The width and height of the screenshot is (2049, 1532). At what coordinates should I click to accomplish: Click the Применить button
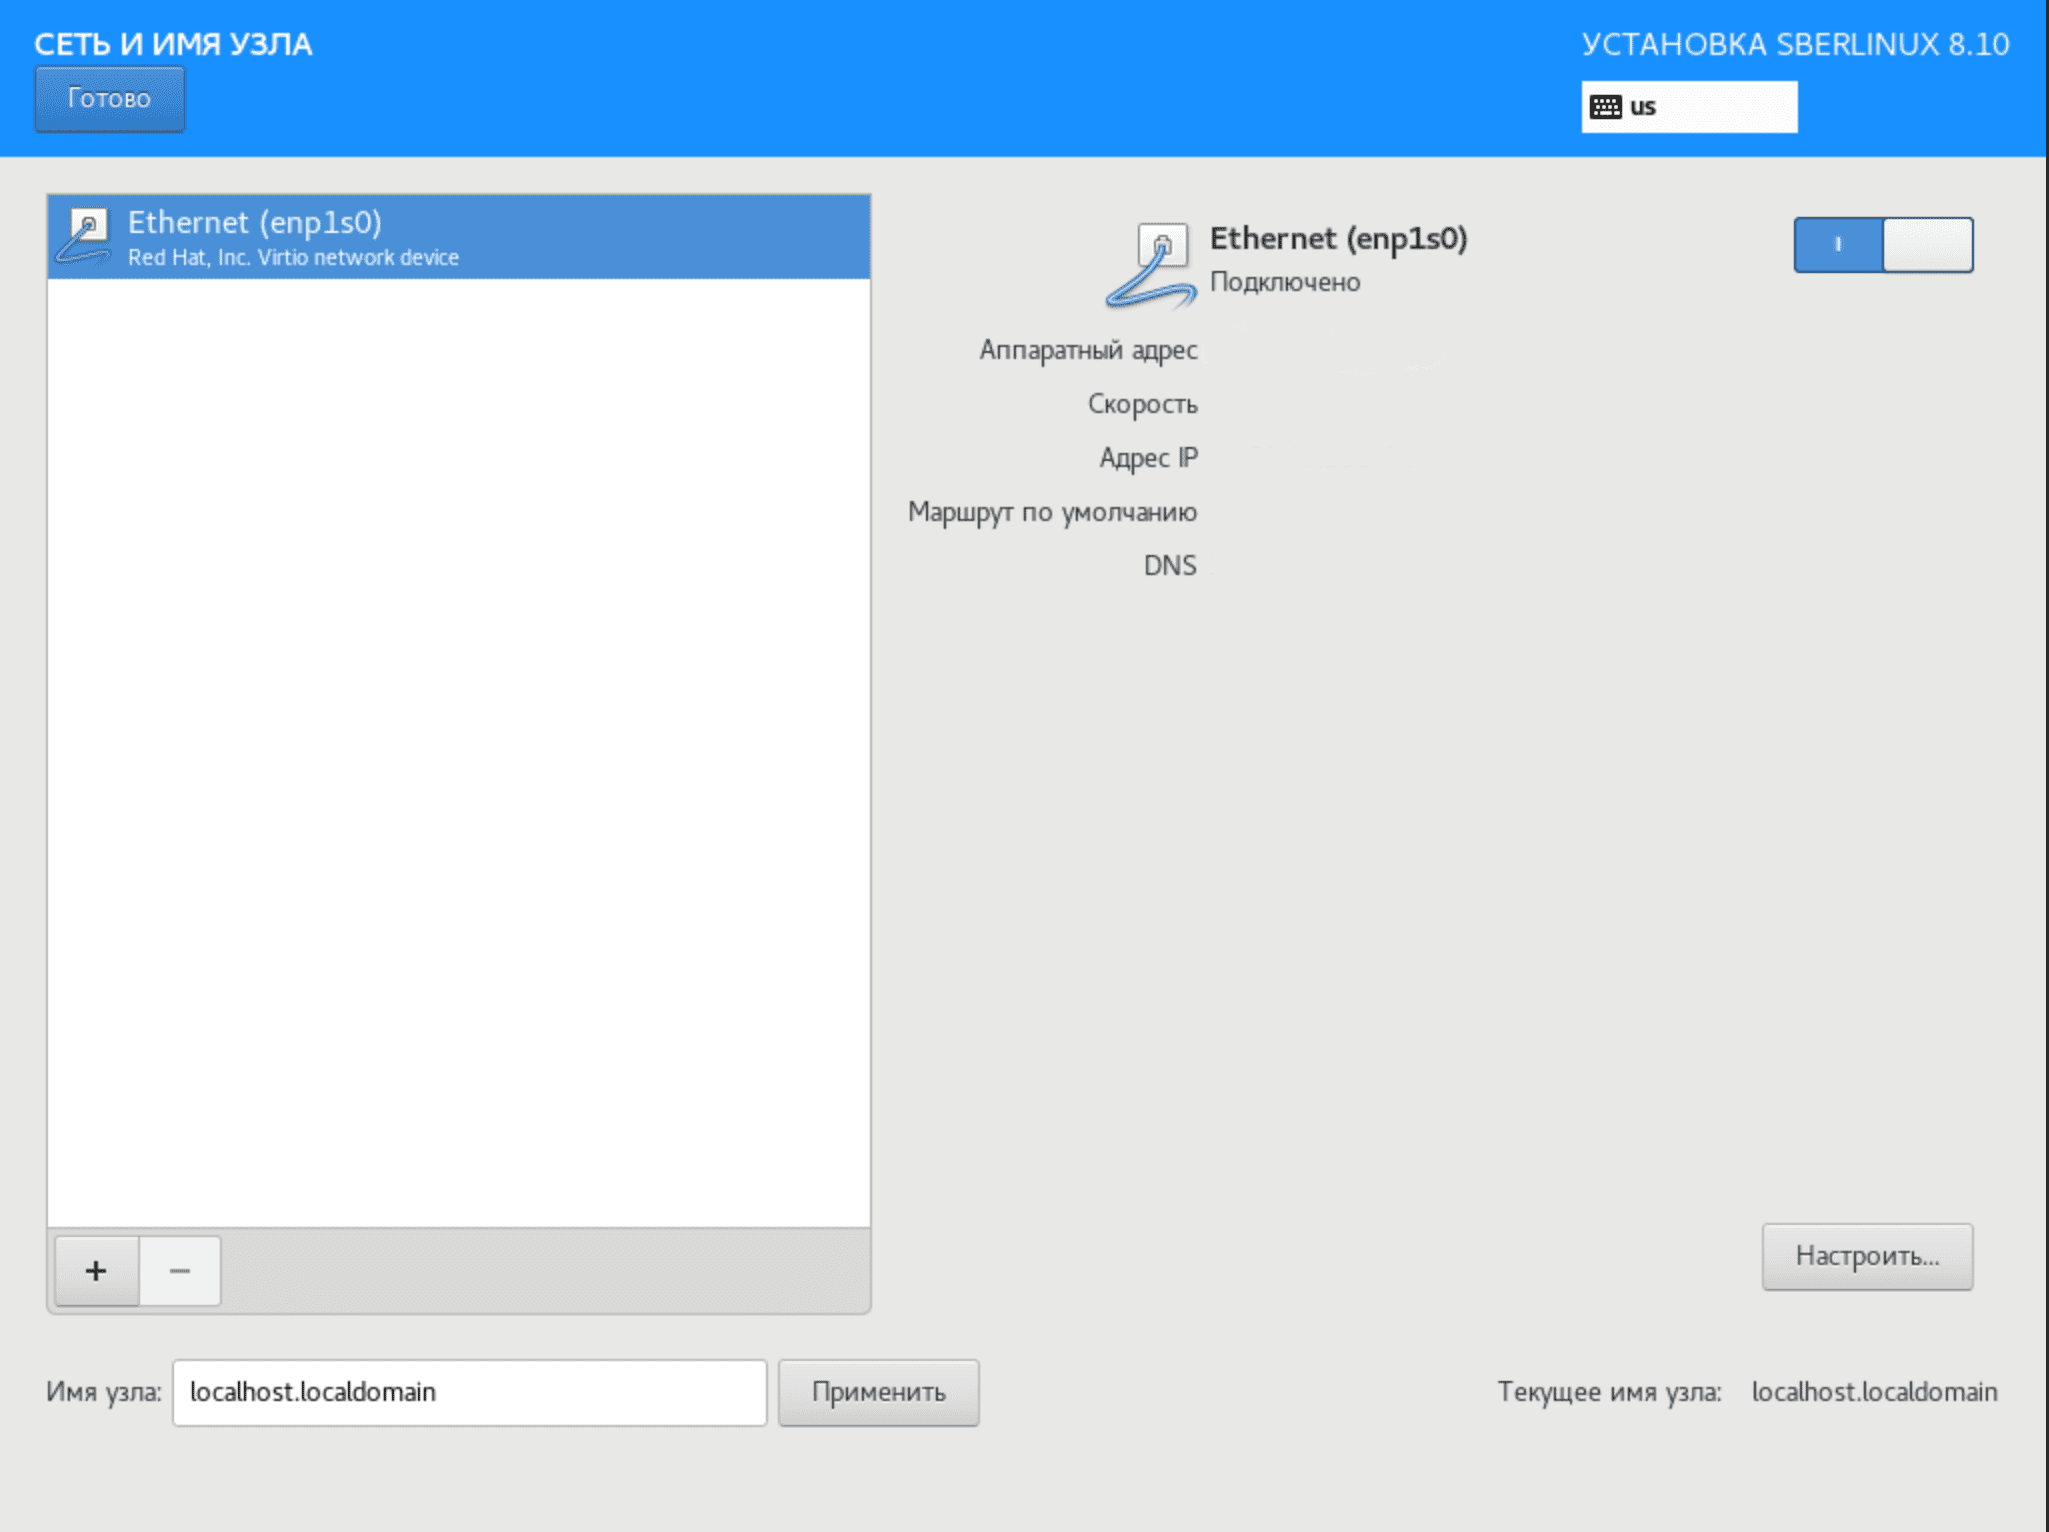click(x=878, y=1392)
